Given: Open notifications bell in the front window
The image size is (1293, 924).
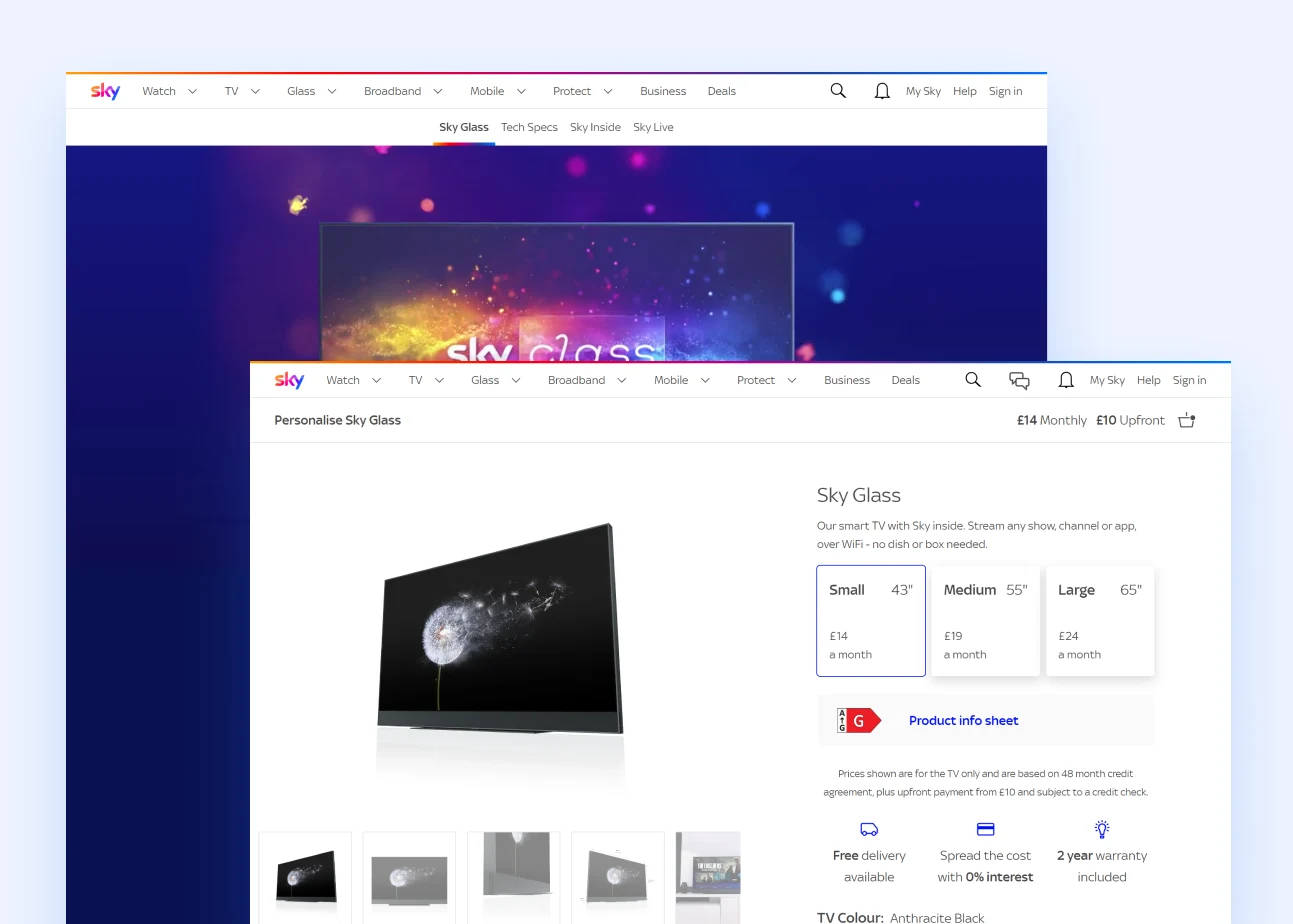Looking at the screenshot, I should pyautogui.click(x=1066, y=380).
